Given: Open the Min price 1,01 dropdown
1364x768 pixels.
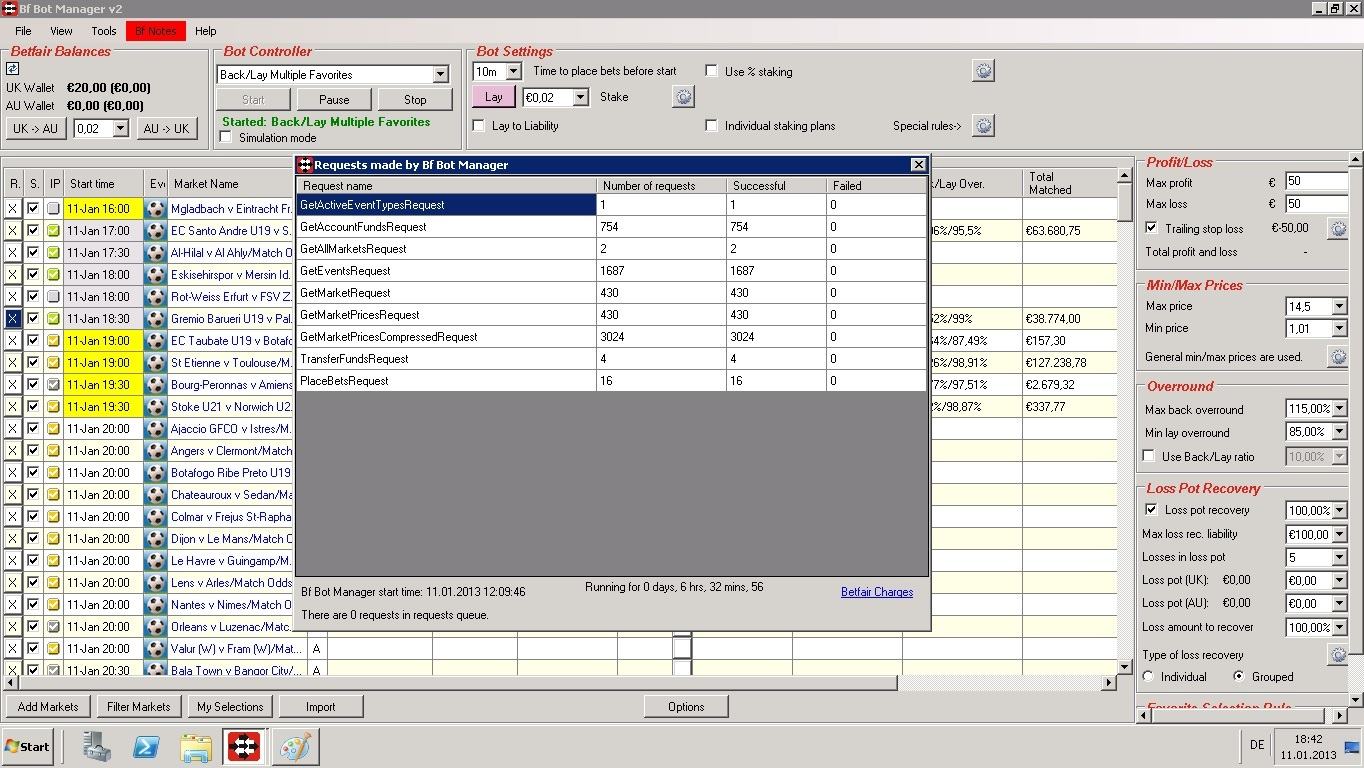Looking at the screenshot, I should (x=1340, y=328).
